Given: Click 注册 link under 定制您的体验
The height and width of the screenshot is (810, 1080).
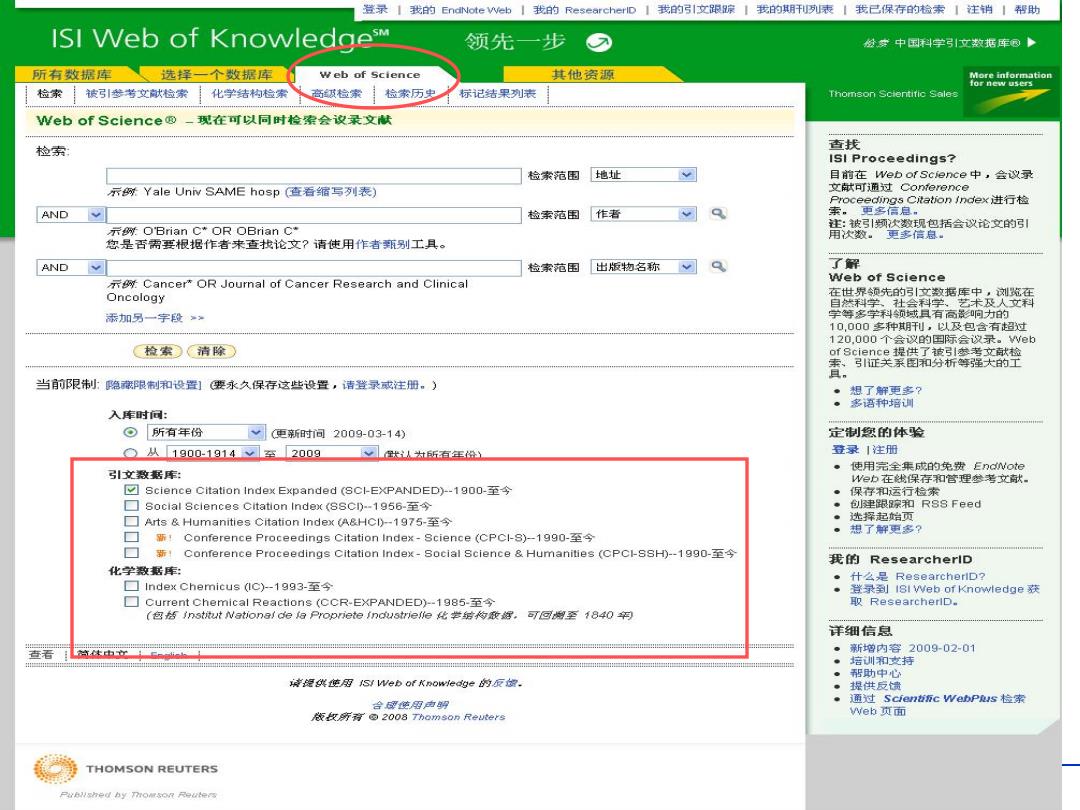Looking at the screenshot, I should coord(885,450).
